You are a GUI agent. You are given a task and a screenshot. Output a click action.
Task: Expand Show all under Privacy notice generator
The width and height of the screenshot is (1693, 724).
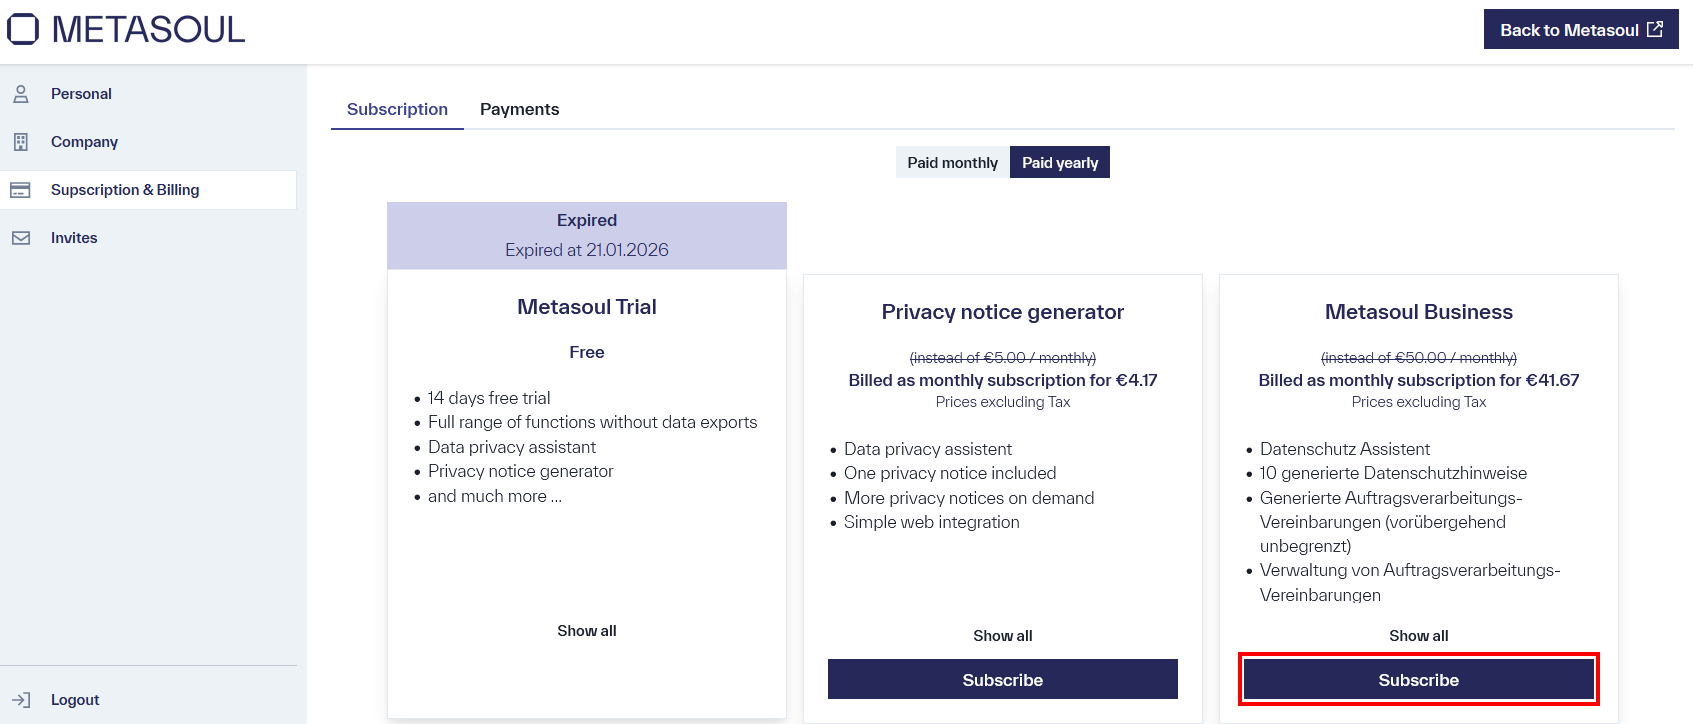pos(1002,635)
